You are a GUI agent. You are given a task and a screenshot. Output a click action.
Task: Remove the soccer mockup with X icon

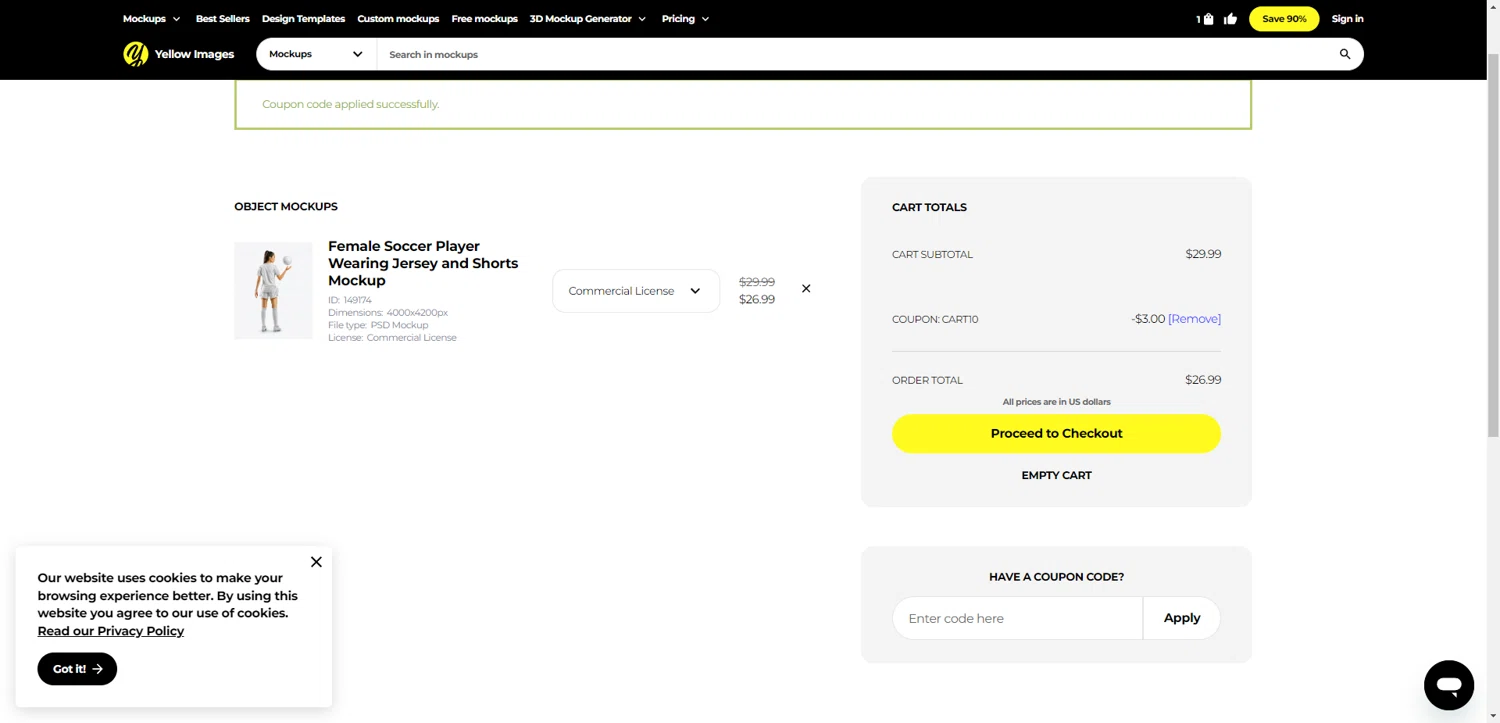(x=806, y=289)
